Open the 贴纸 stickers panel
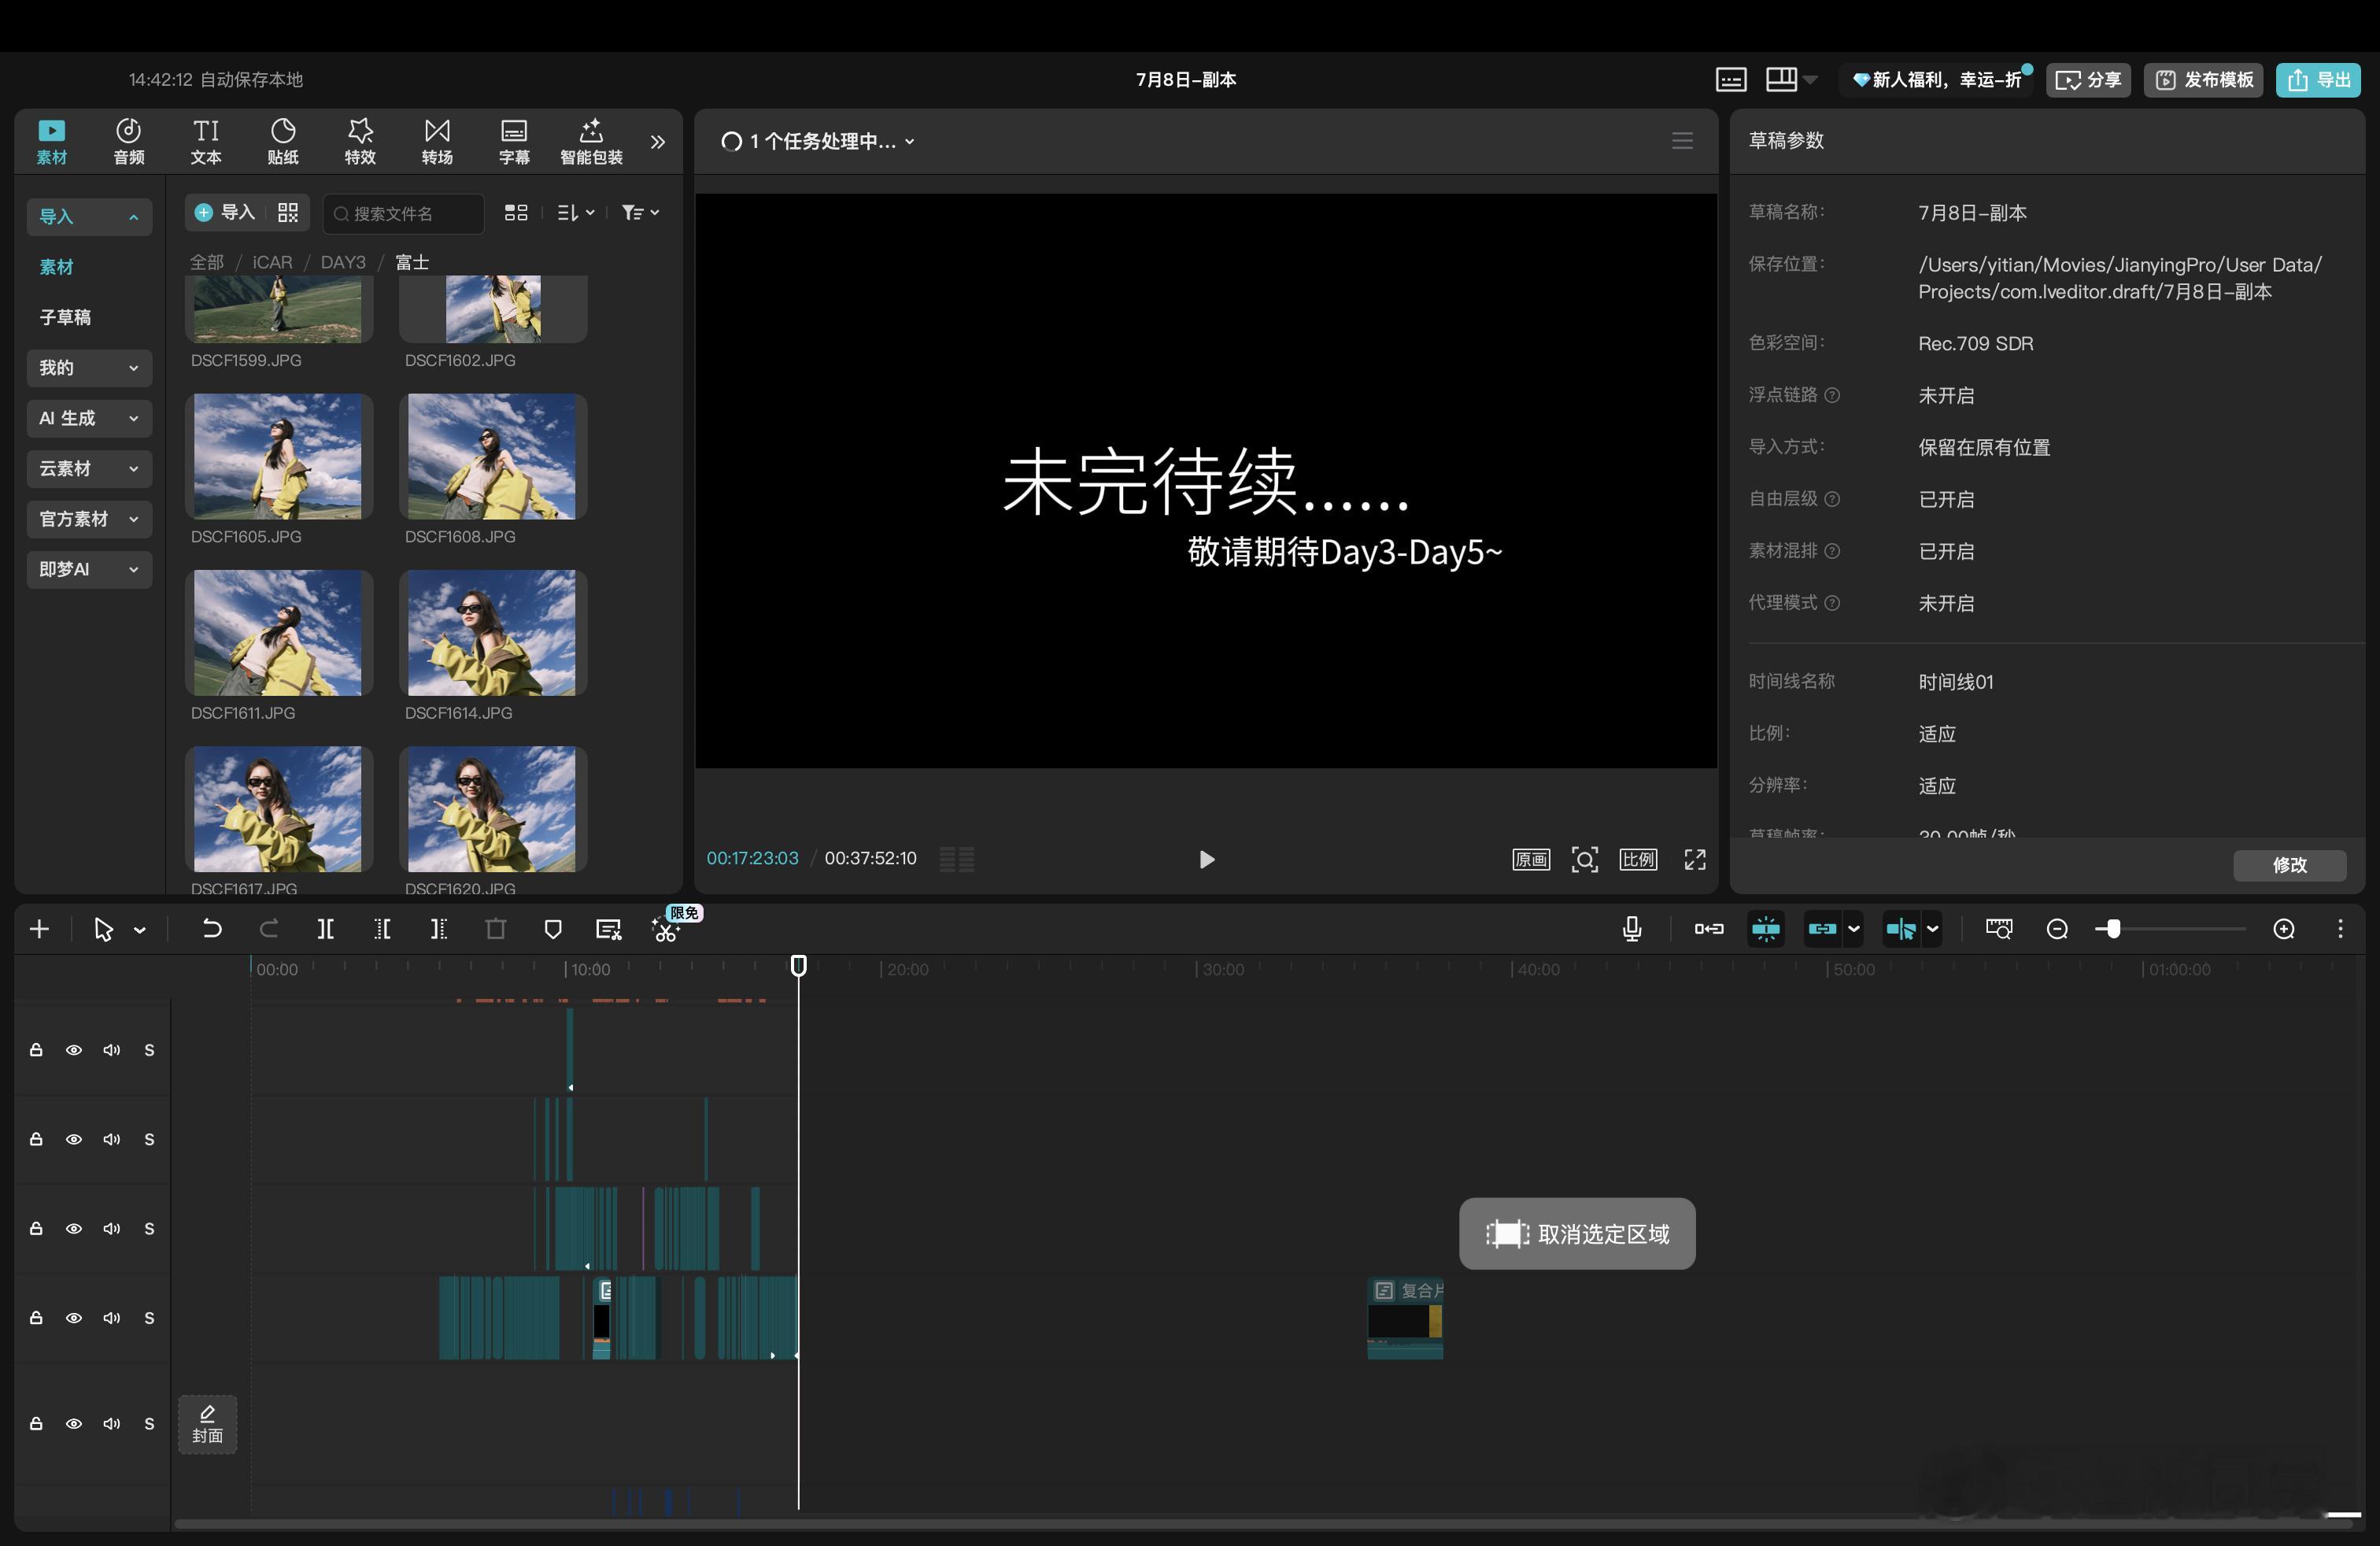The height and width of the screenshot is (1546, 2380). coord(283,141)
